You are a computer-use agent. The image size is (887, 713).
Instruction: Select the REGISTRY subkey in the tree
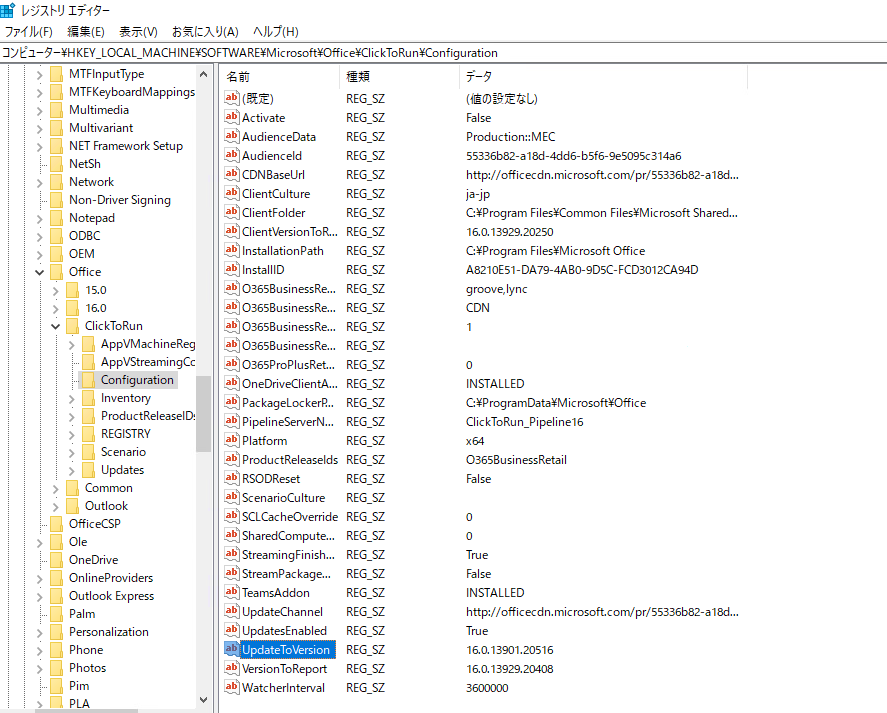[126, 433]
